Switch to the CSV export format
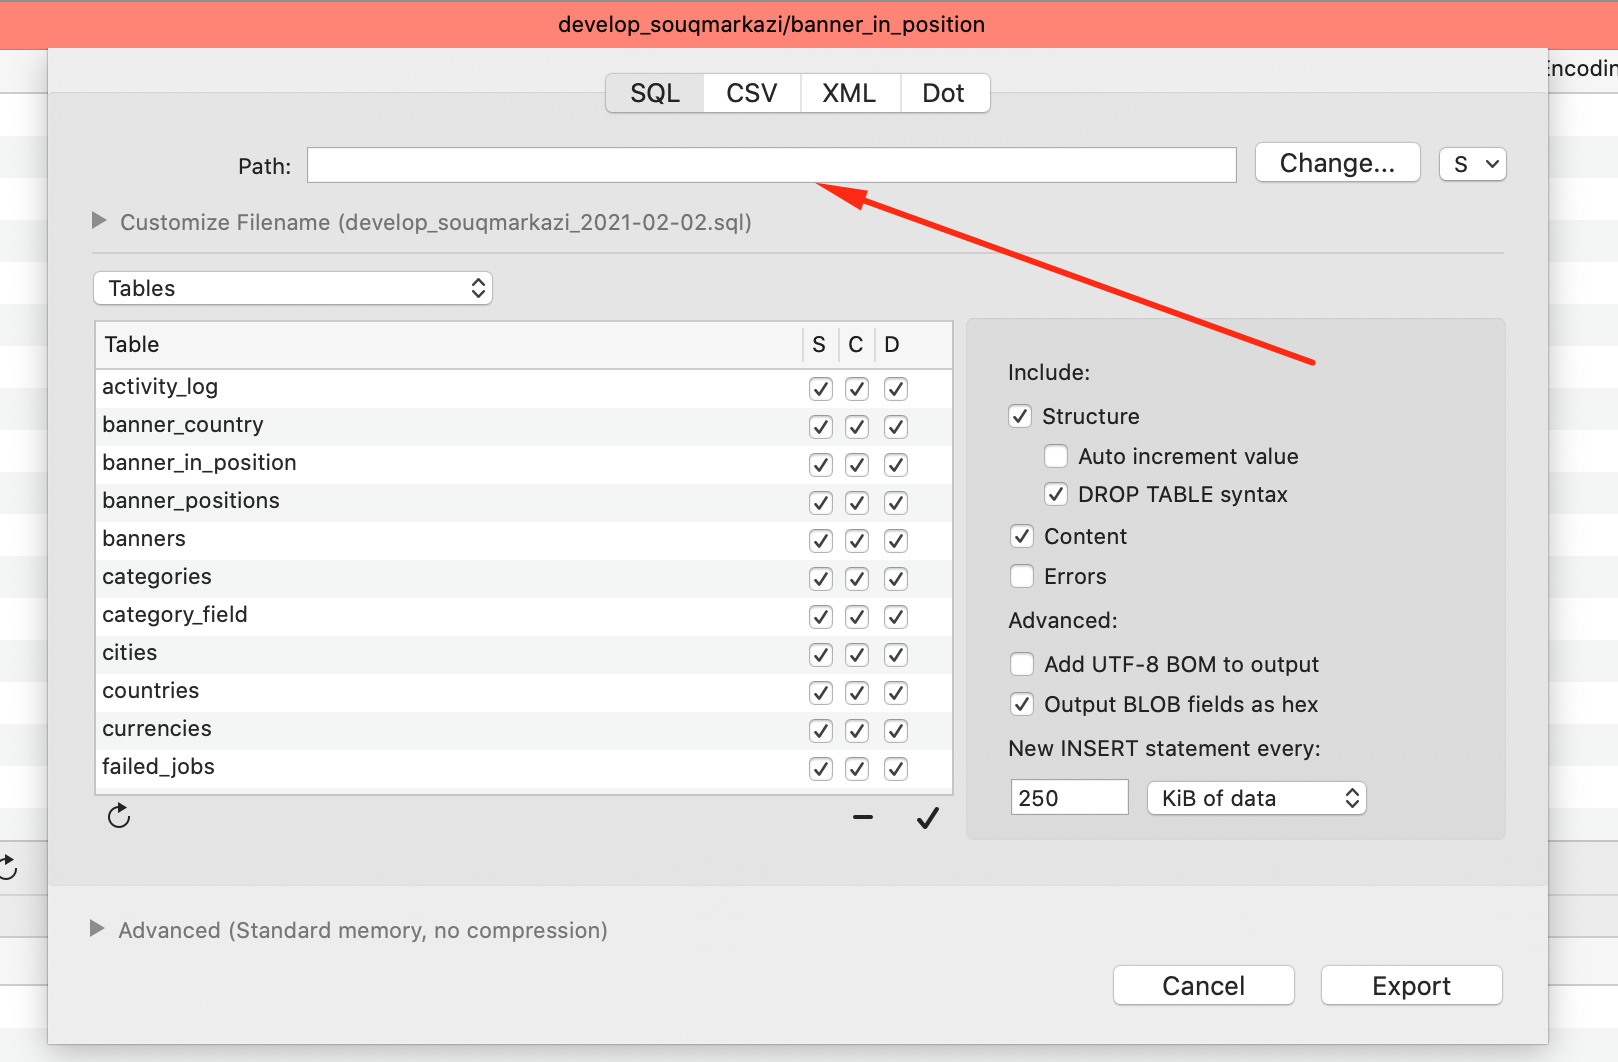Image resolution: width=1618 pixels, height=1062 pixels. (x=751, y=92)
